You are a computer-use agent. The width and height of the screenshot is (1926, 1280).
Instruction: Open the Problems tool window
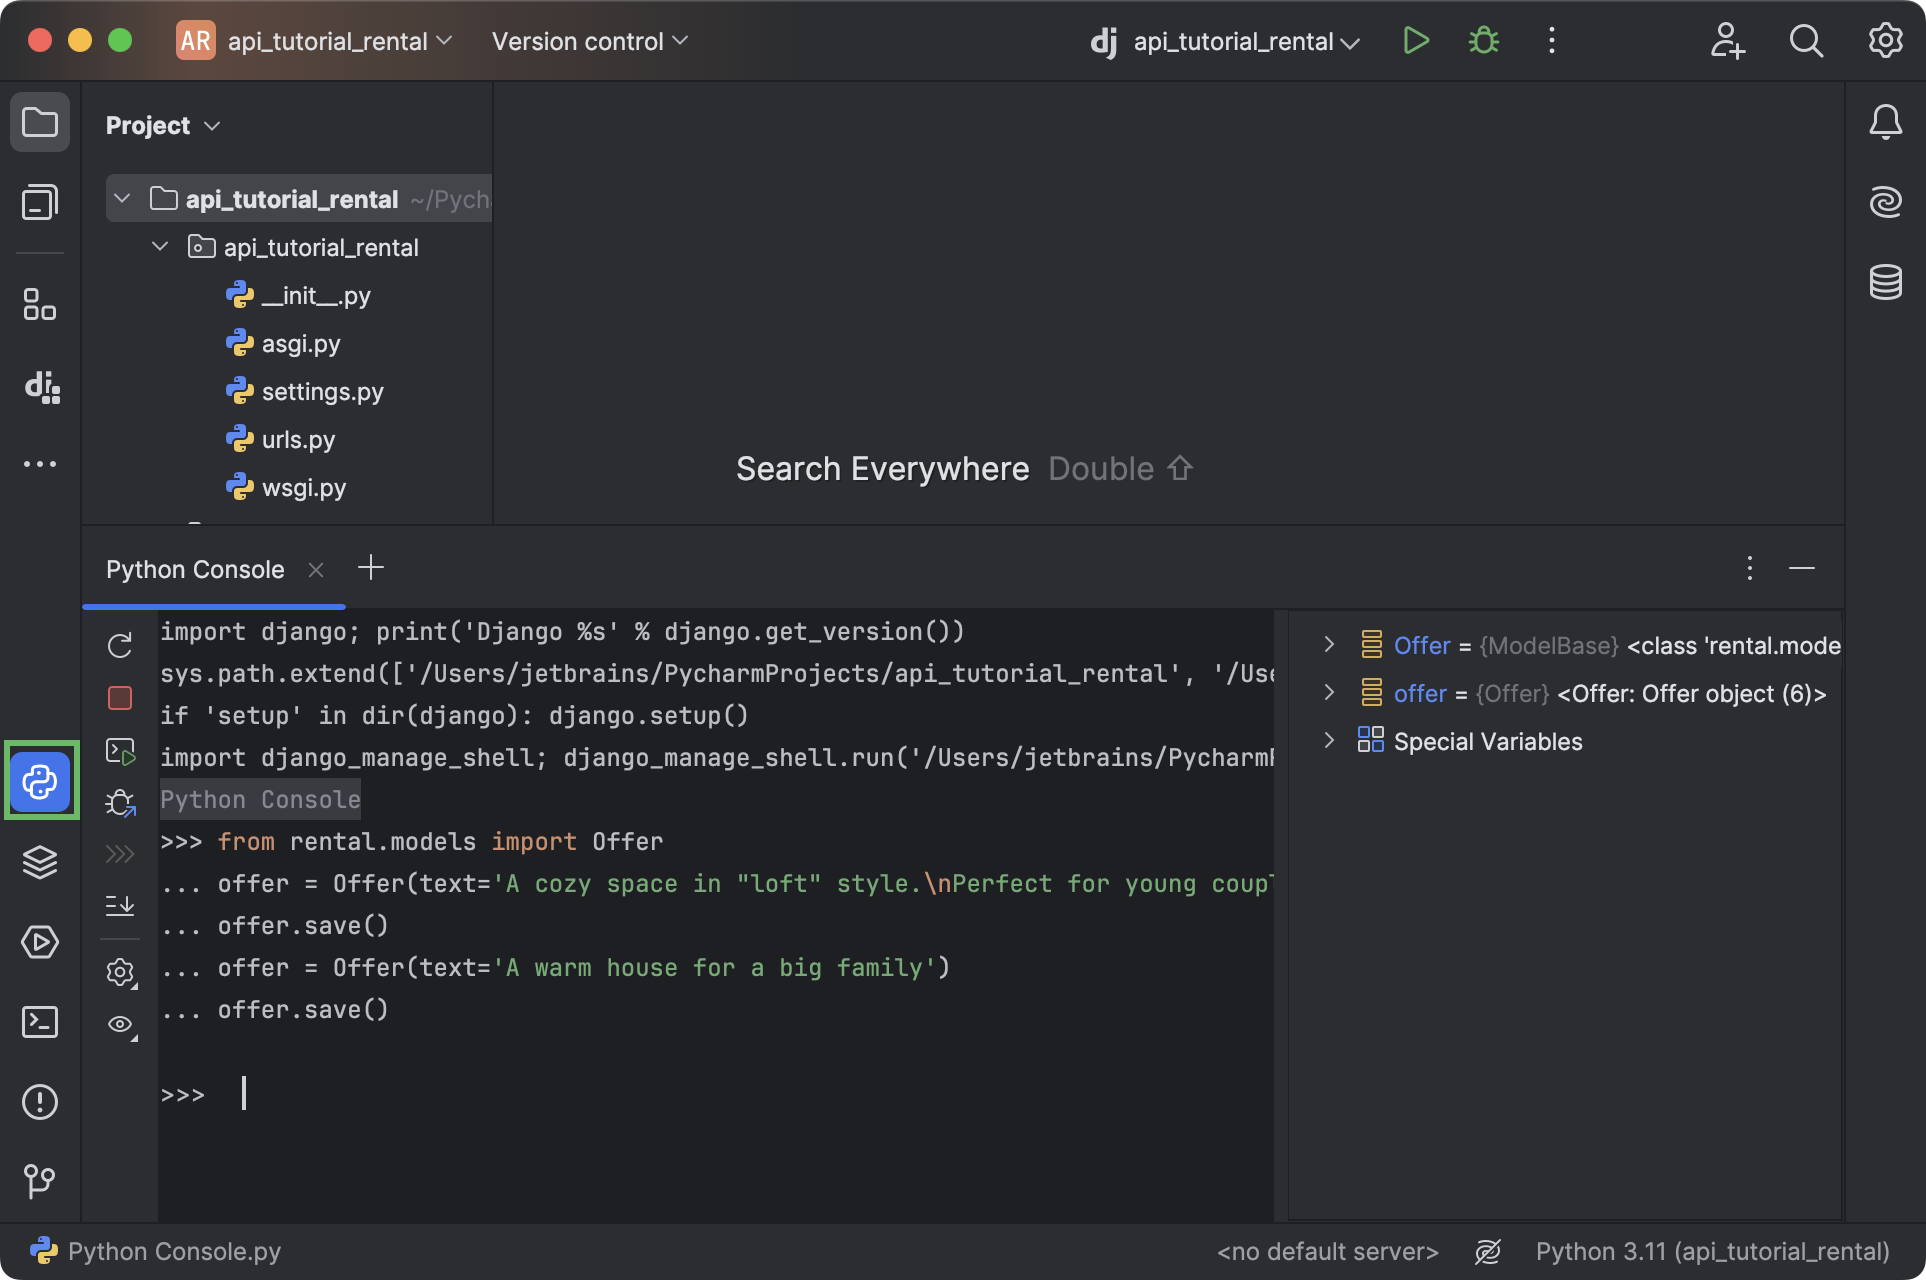tap(40, 1102)
